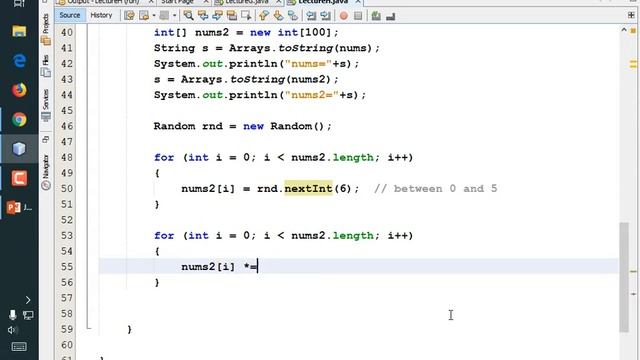Select NetBeans cube icon in taskbar

pos(19,149)
